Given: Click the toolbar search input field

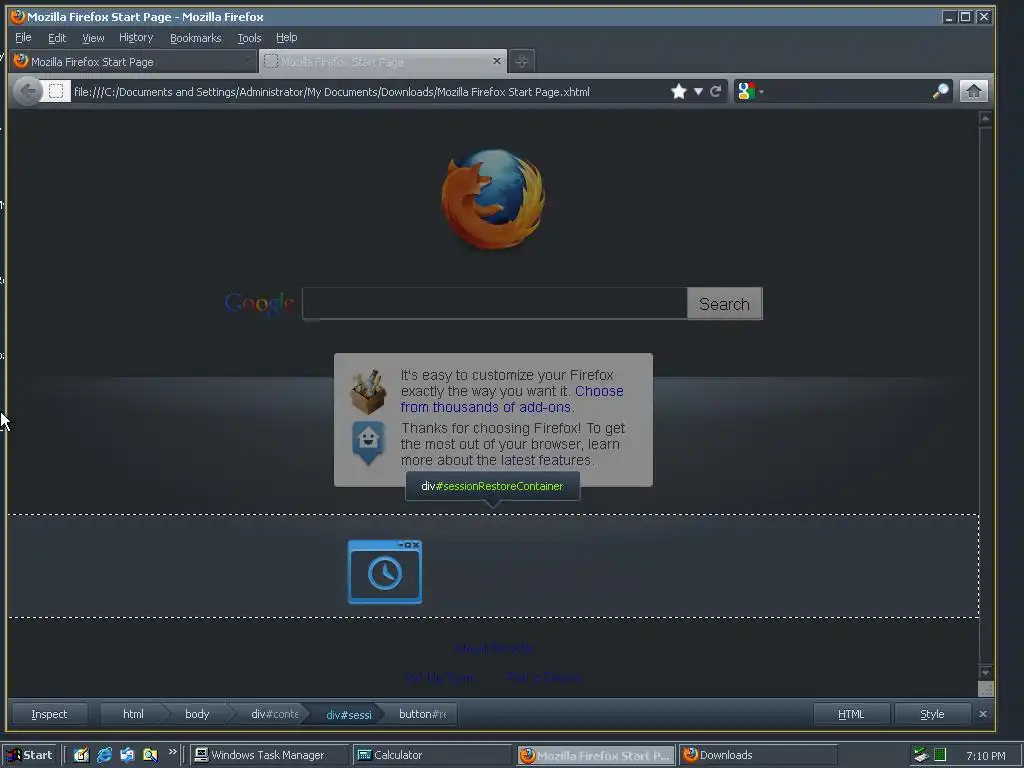Looking at the screenshot, I should tap(848, 91).
